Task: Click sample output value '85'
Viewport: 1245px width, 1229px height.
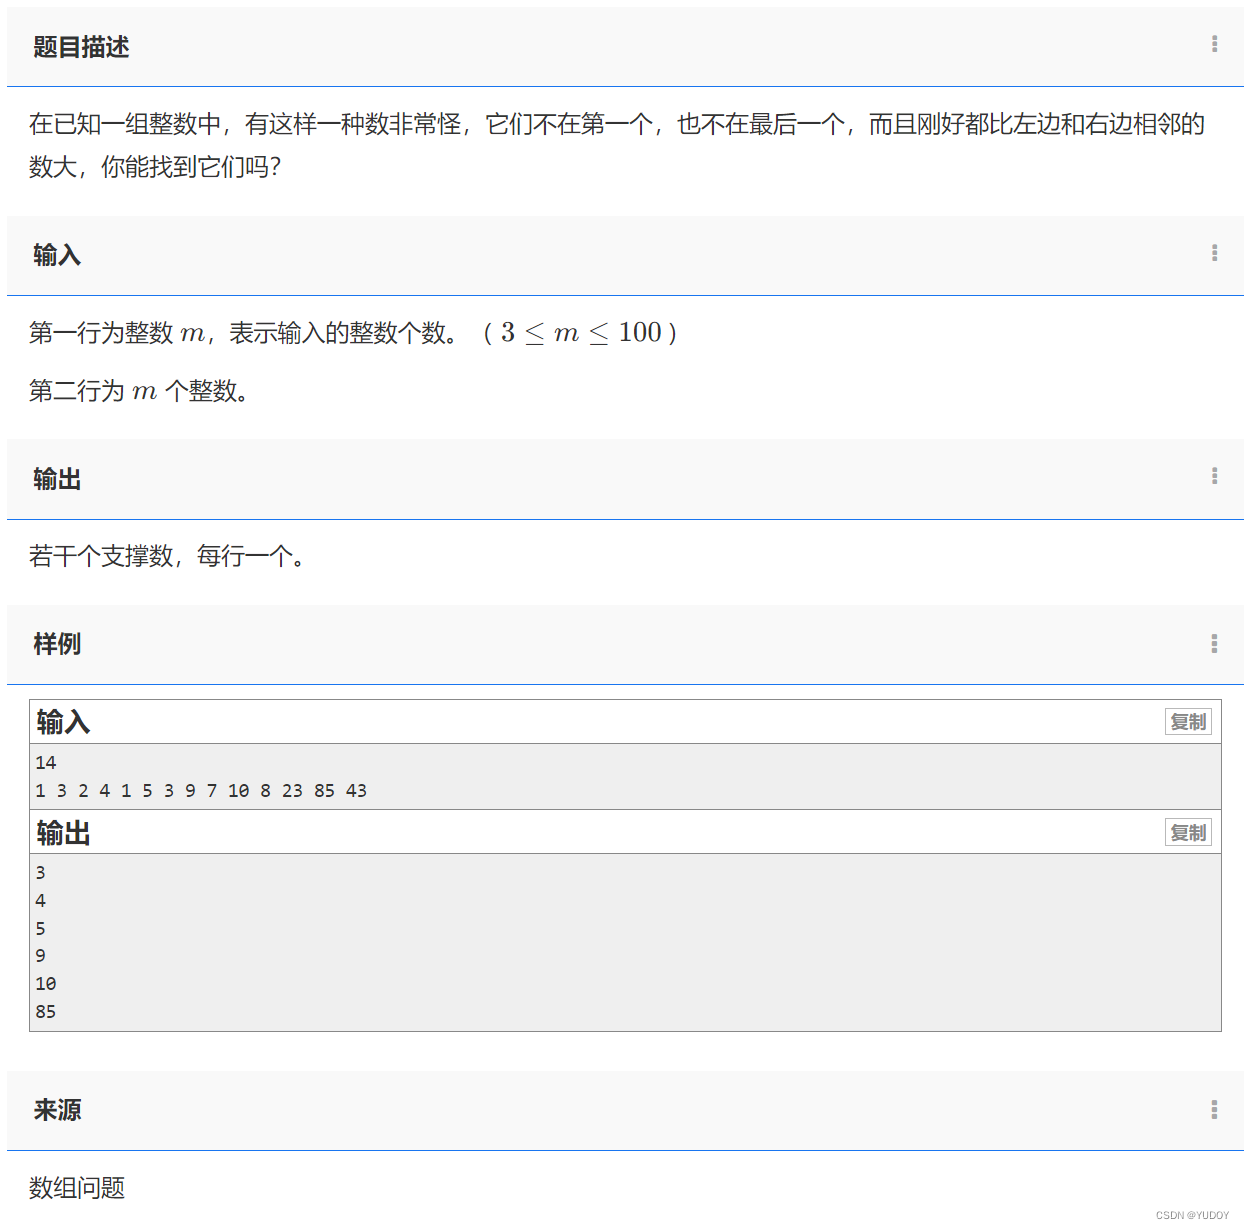Action: click(x=46, y=1012)
